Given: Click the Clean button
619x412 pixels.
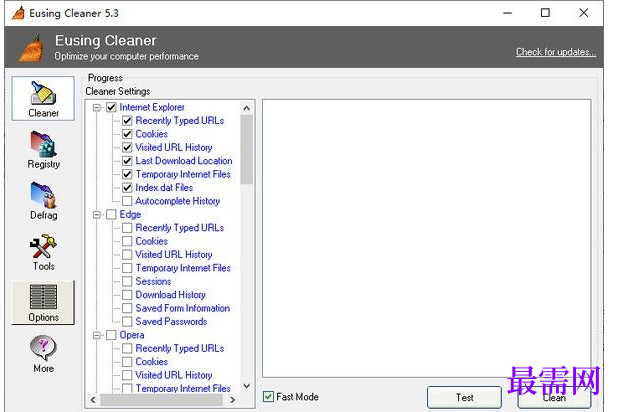Looking at the screenshot, I should 554,397.
